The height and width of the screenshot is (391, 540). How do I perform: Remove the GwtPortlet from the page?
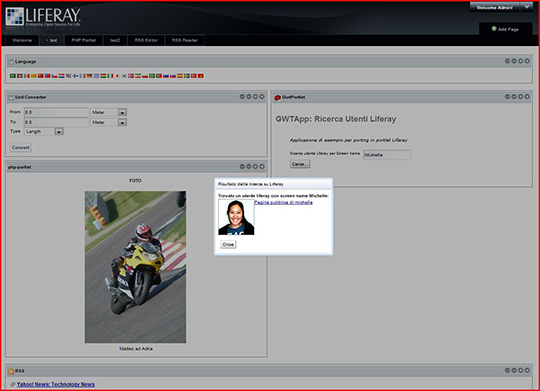pyautogui.click(x=527, y=96)
